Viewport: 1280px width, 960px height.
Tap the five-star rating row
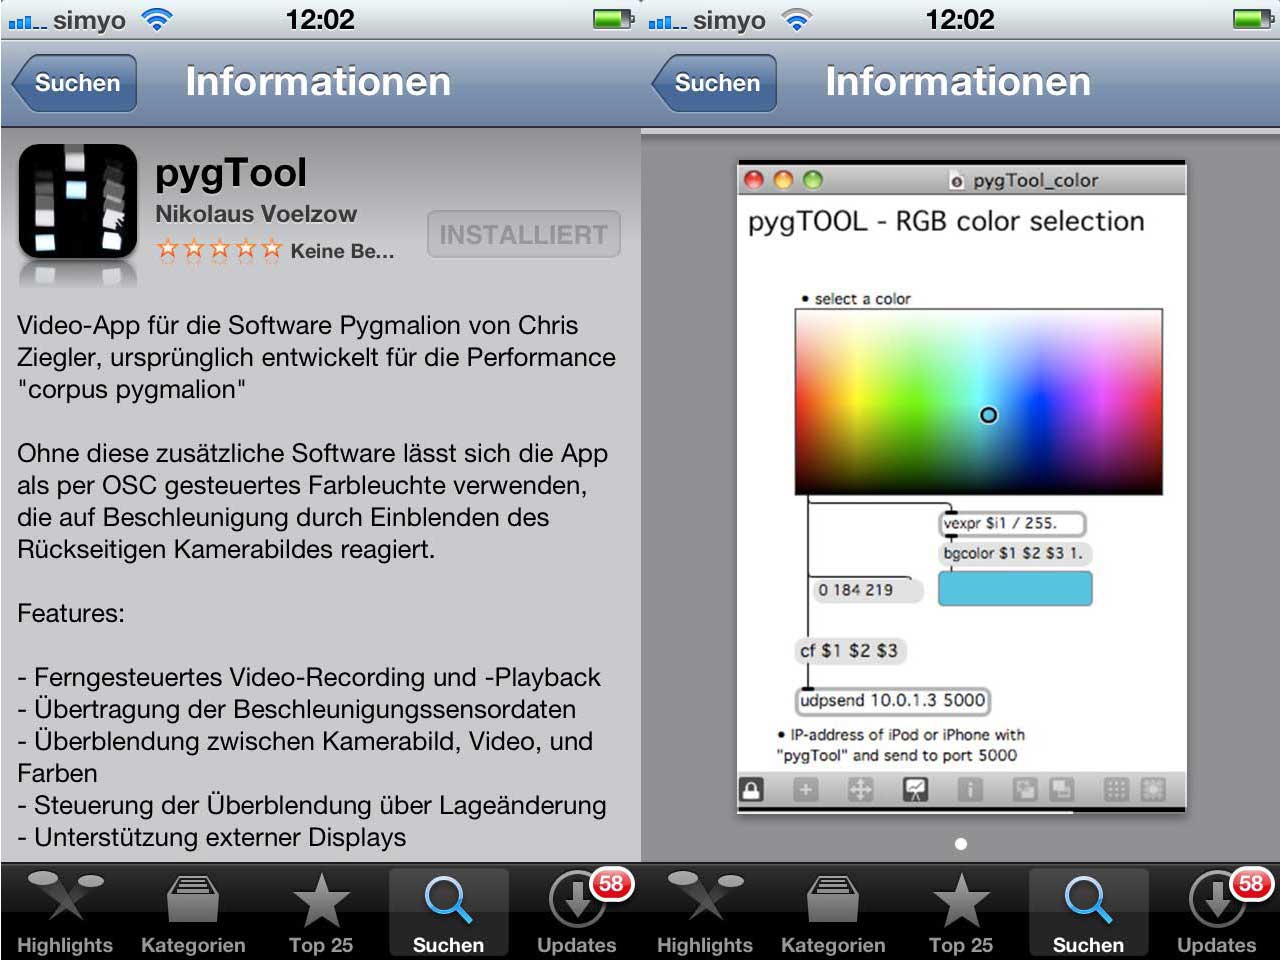[218, 251]
